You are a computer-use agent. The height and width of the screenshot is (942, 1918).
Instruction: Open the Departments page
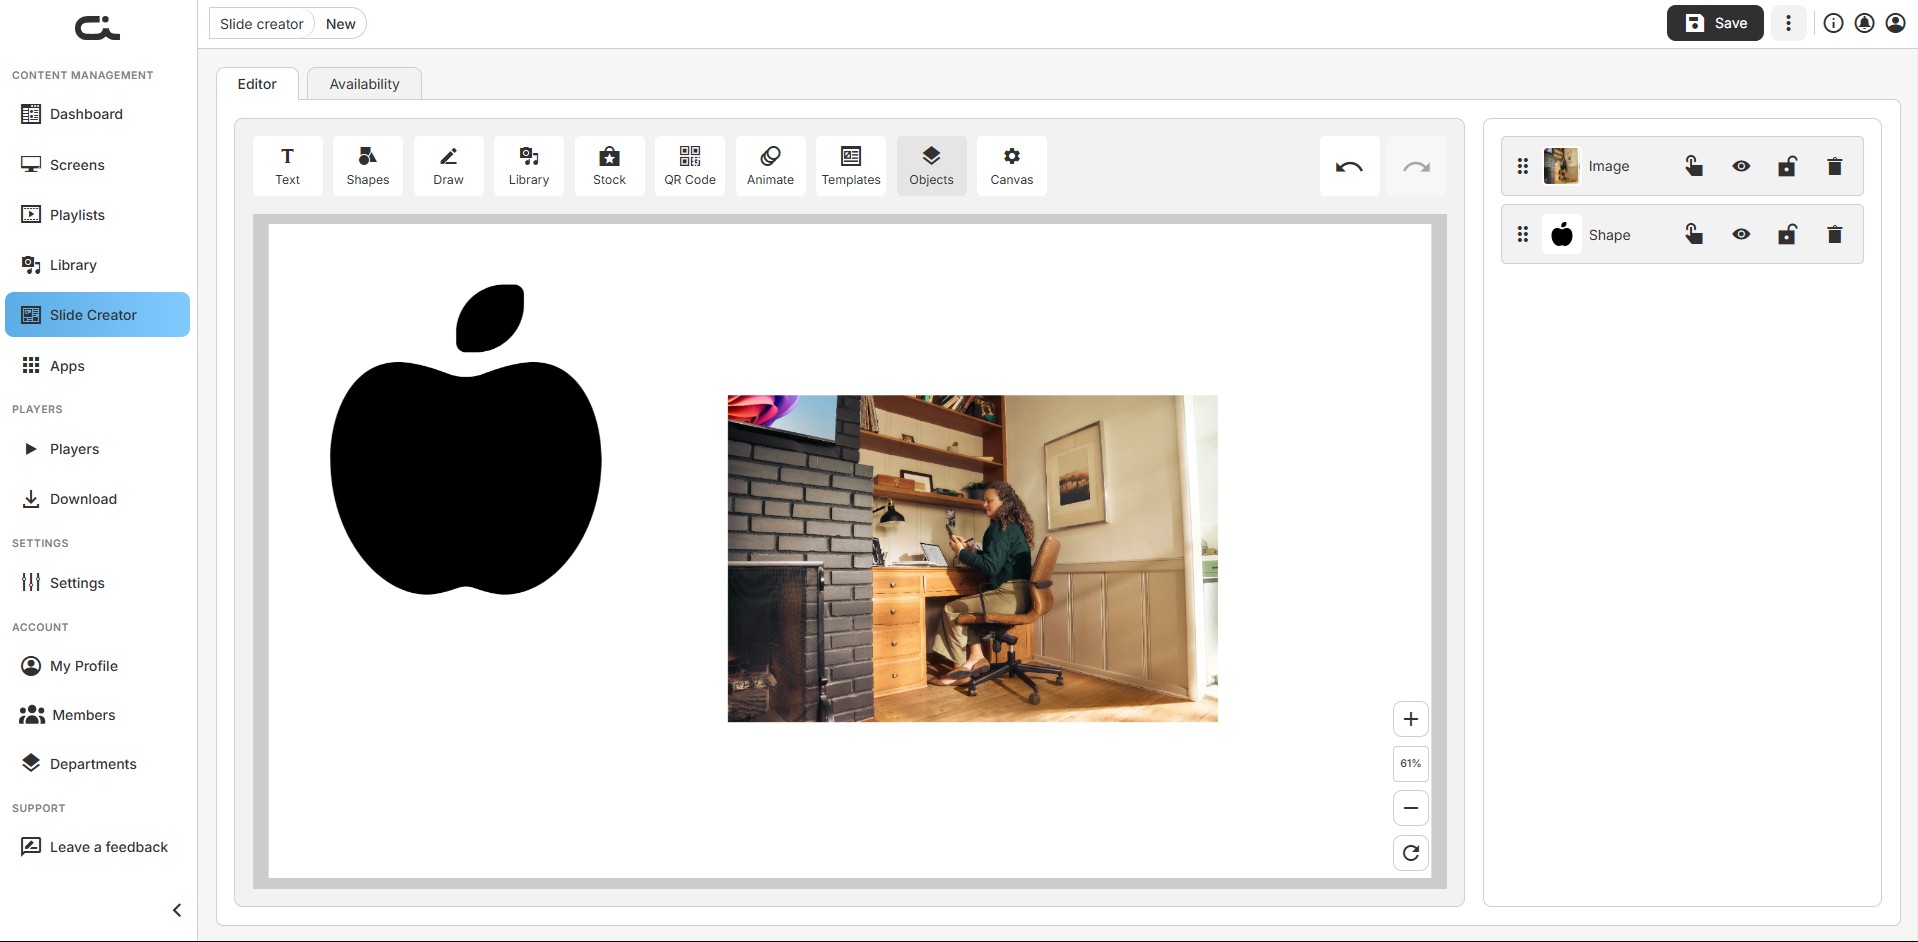pos(97,764)
